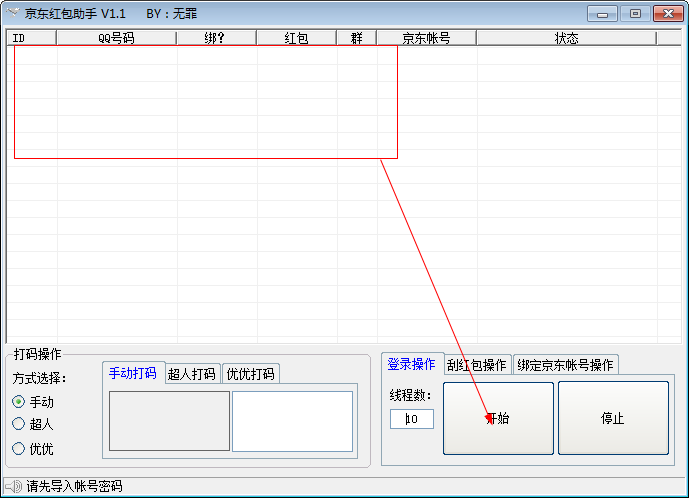This screenshot has width=689, height=498.
Task: Minimize the 京东红包助手 window
Action: pos(602,14)
